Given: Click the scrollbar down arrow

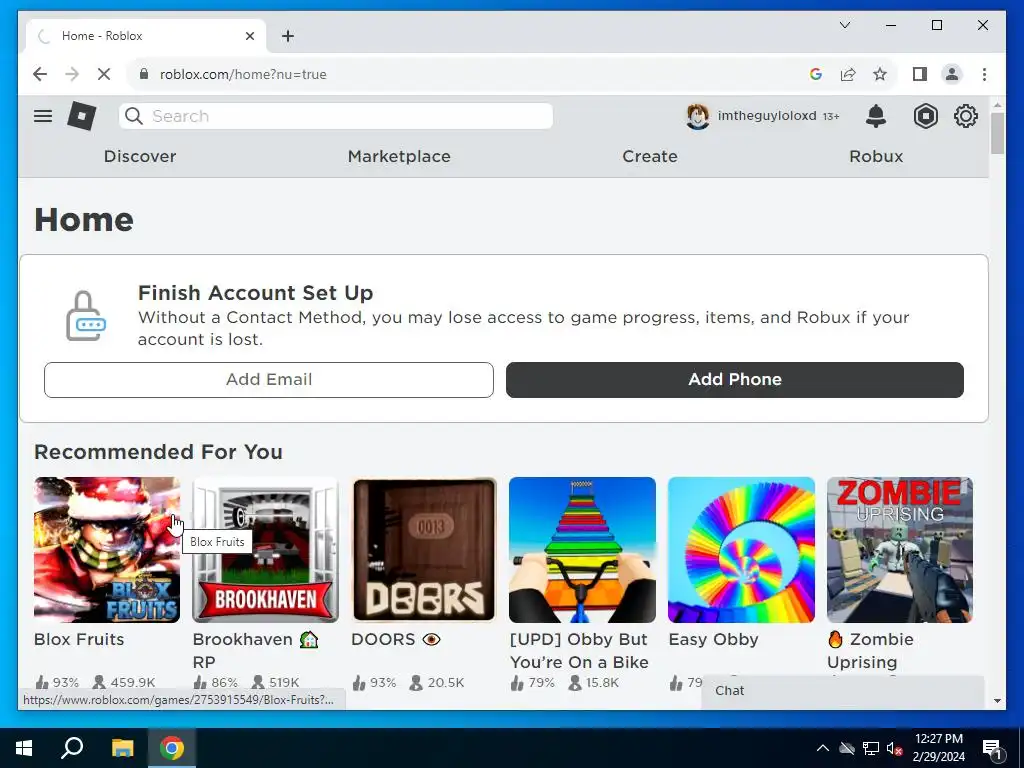Looking at the screenshot, I should click(997, 701).
